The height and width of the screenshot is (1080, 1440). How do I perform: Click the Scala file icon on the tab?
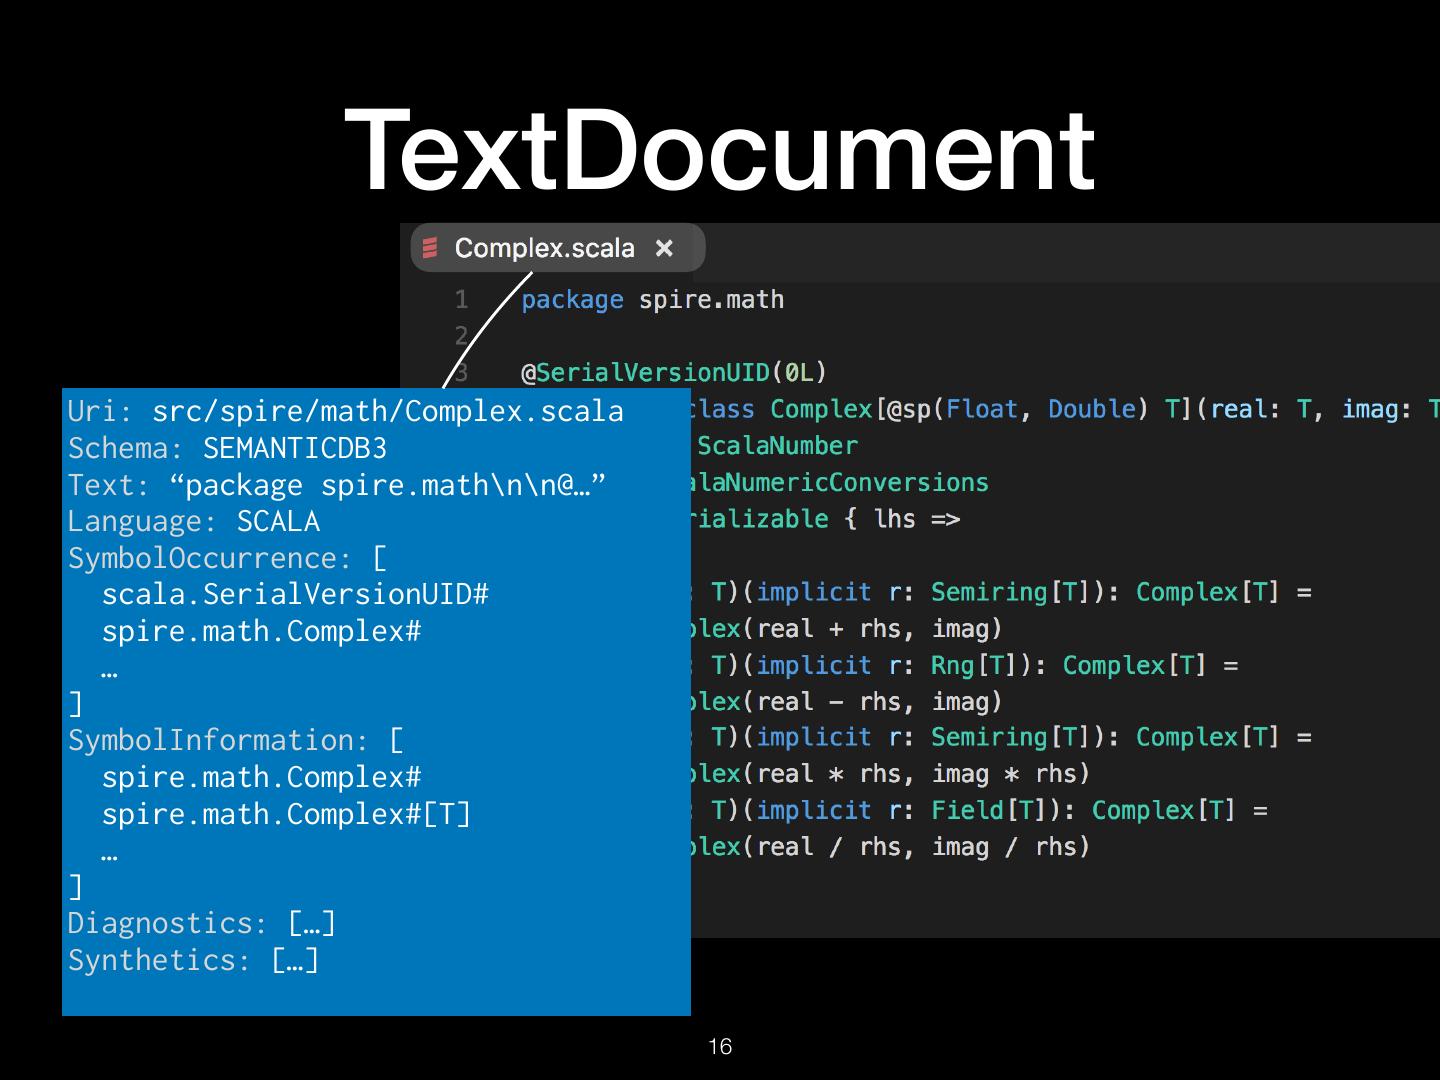coord(431,248)
